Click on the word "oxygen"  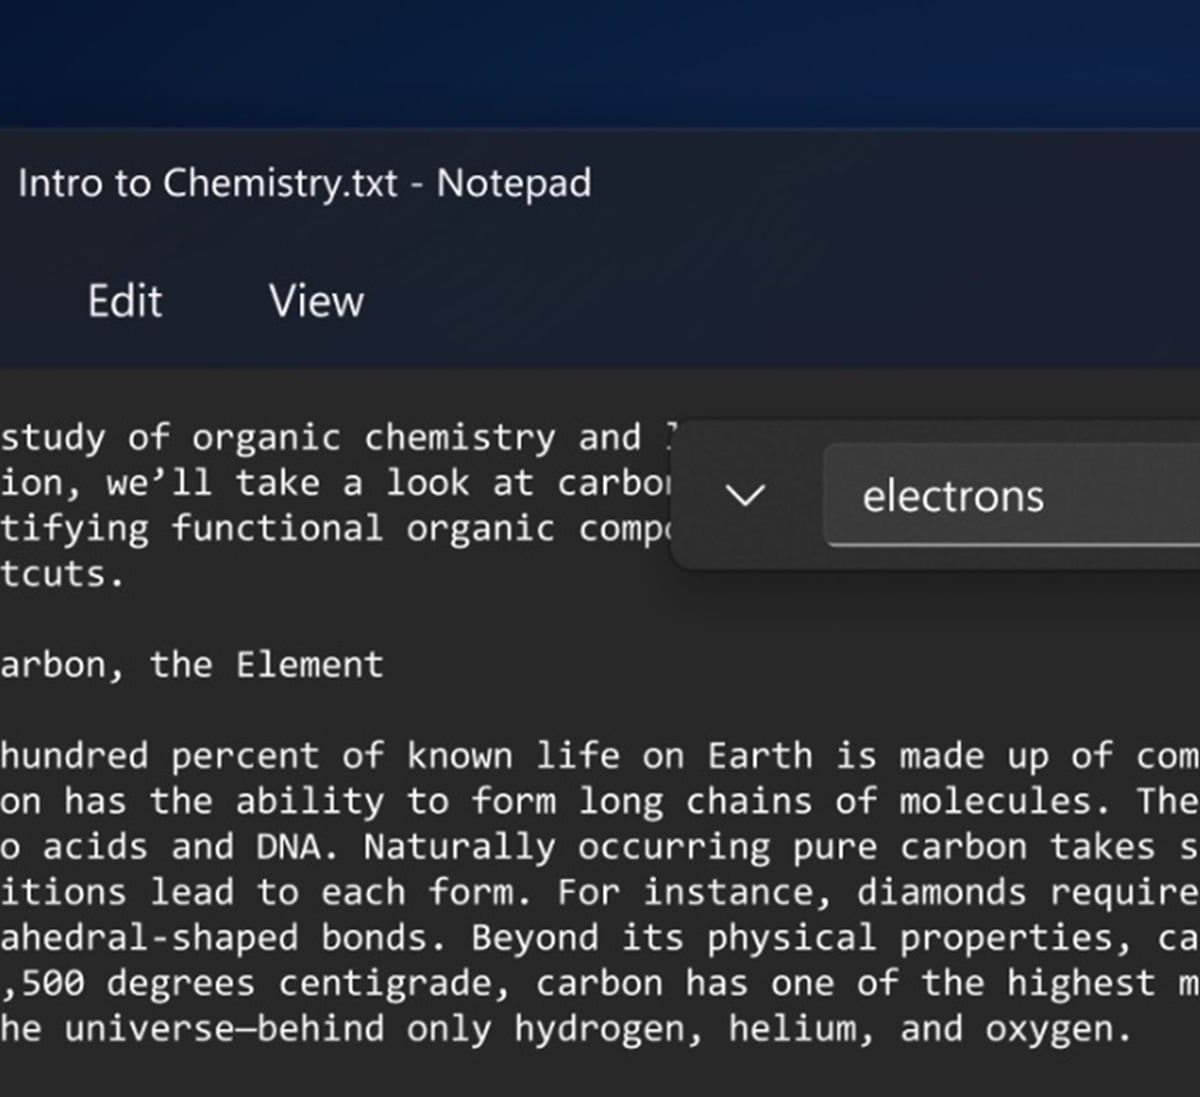[x=1047, y=1029]
